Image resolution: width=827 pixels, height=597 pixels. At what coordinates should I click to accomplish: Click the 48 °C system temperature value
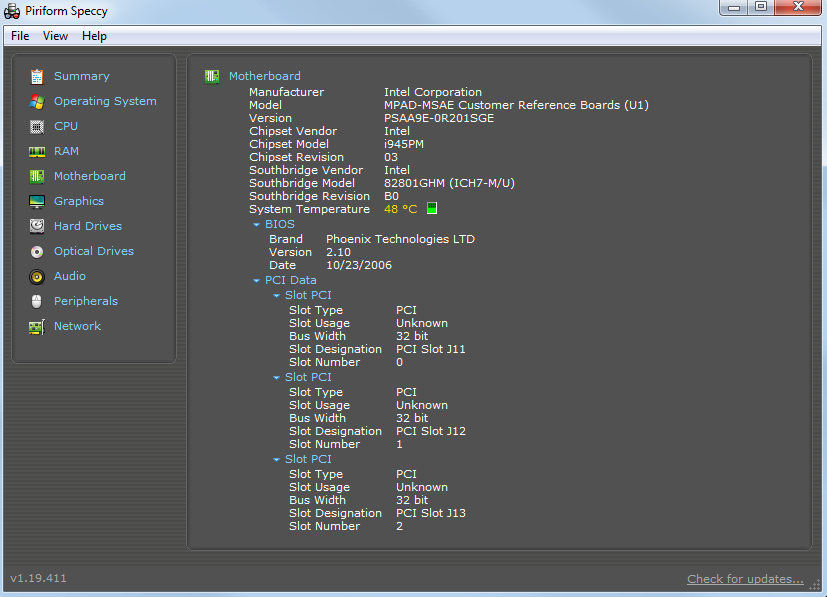400,209
